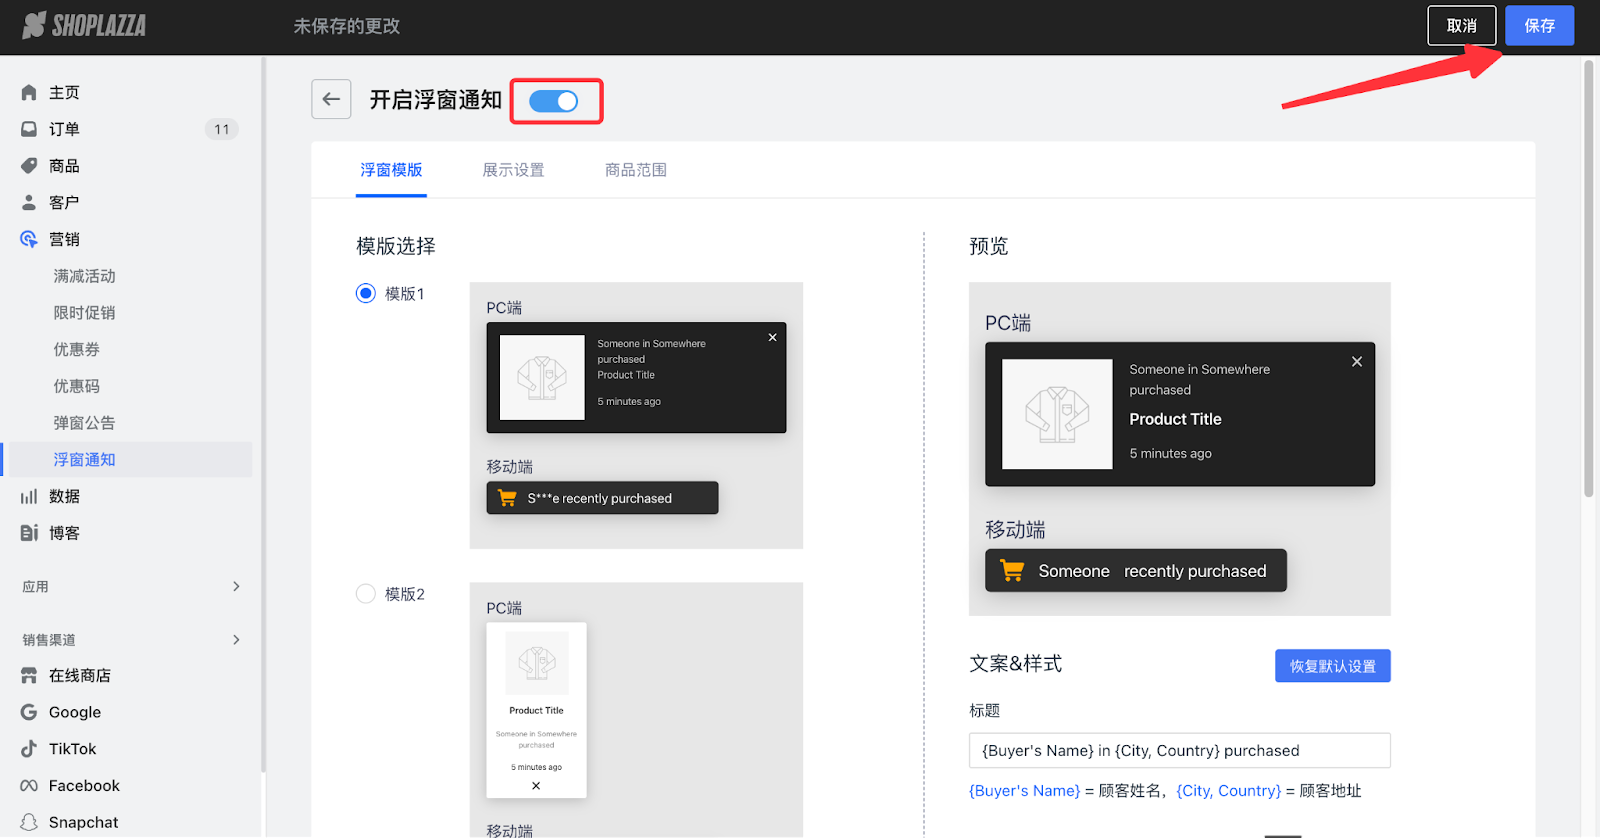
Task: Toggle the 开启浮窗通知 switch
Action: [x=554, y=101]
